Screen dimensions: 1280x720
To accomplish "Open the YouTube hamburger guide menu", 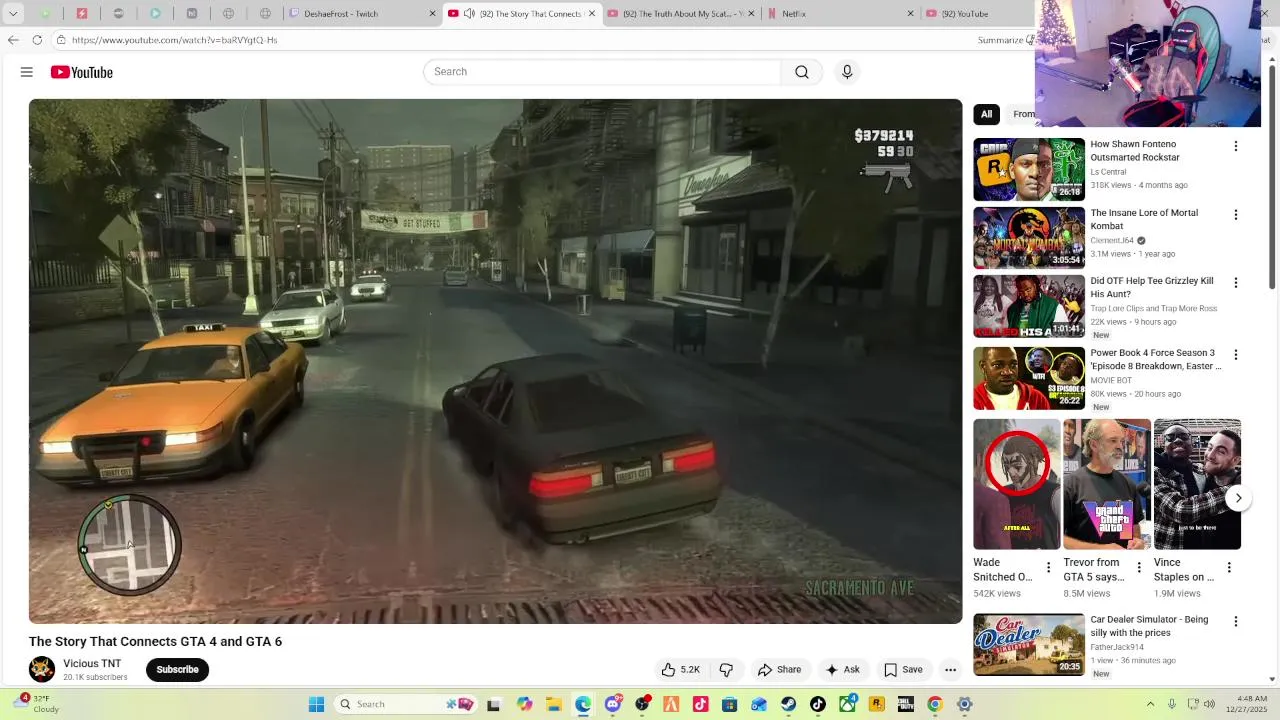I will coord(27,72).
